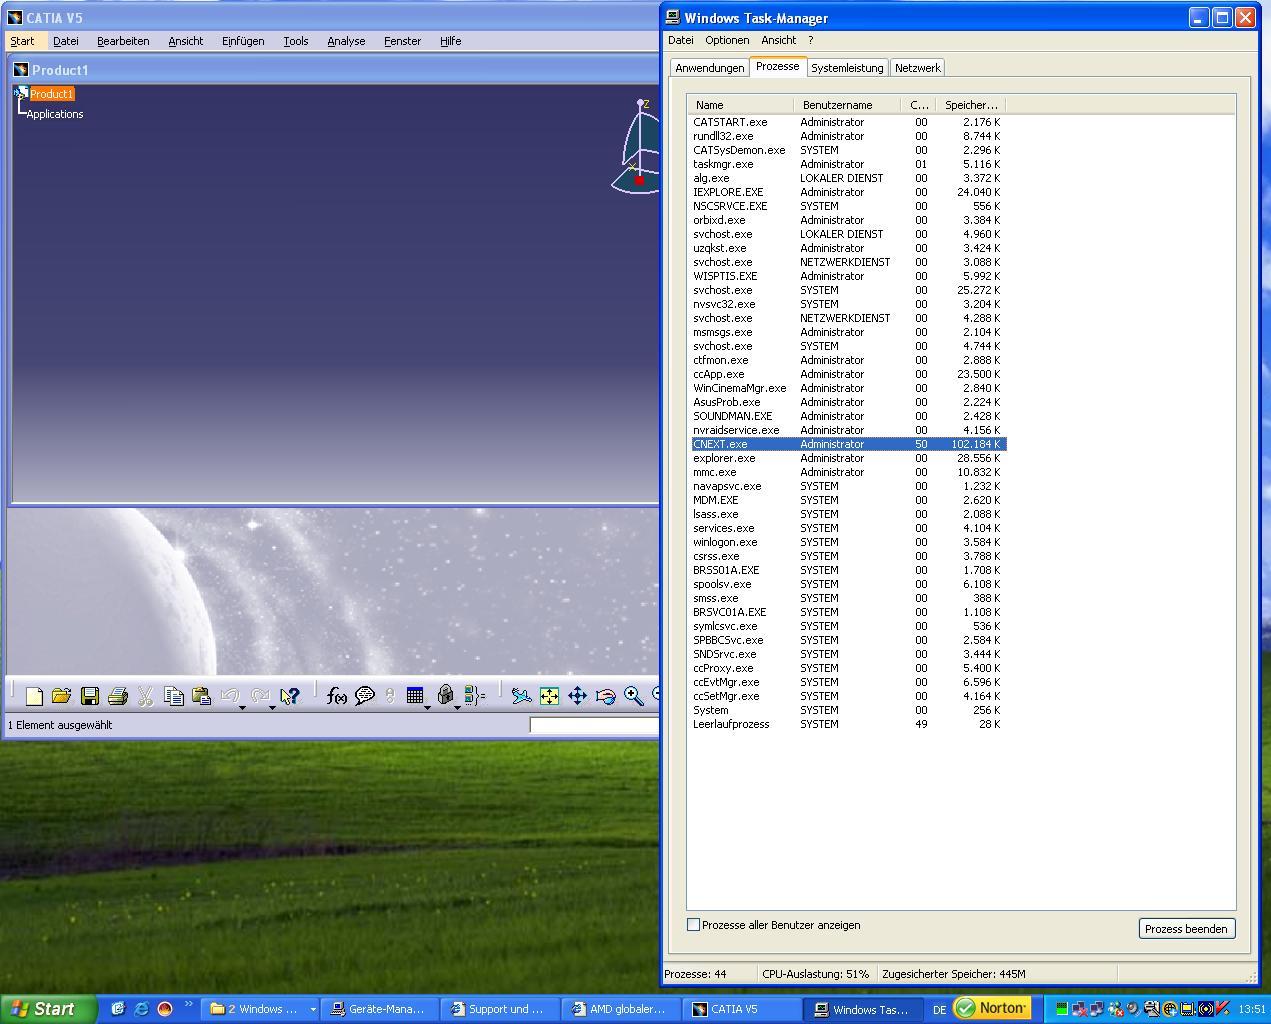Toggle 'Prozesse aller Benutzer anzeigen' checkbox

693,925
